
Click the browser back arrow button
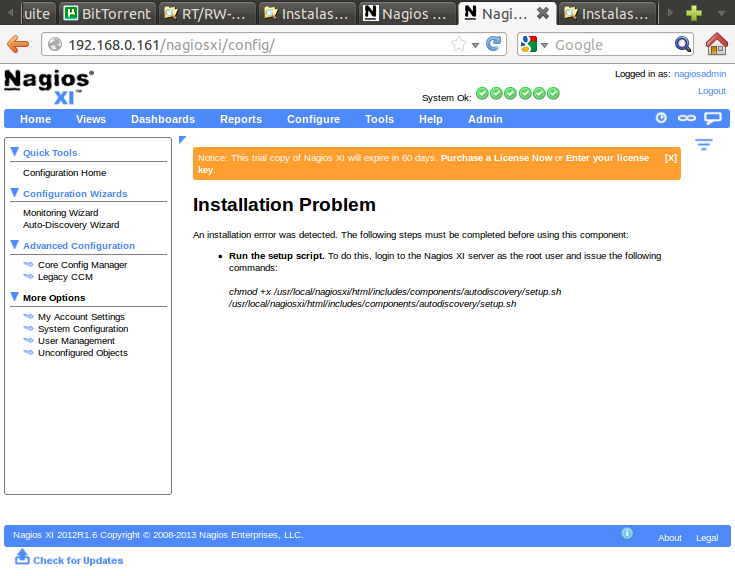(18, 44)
